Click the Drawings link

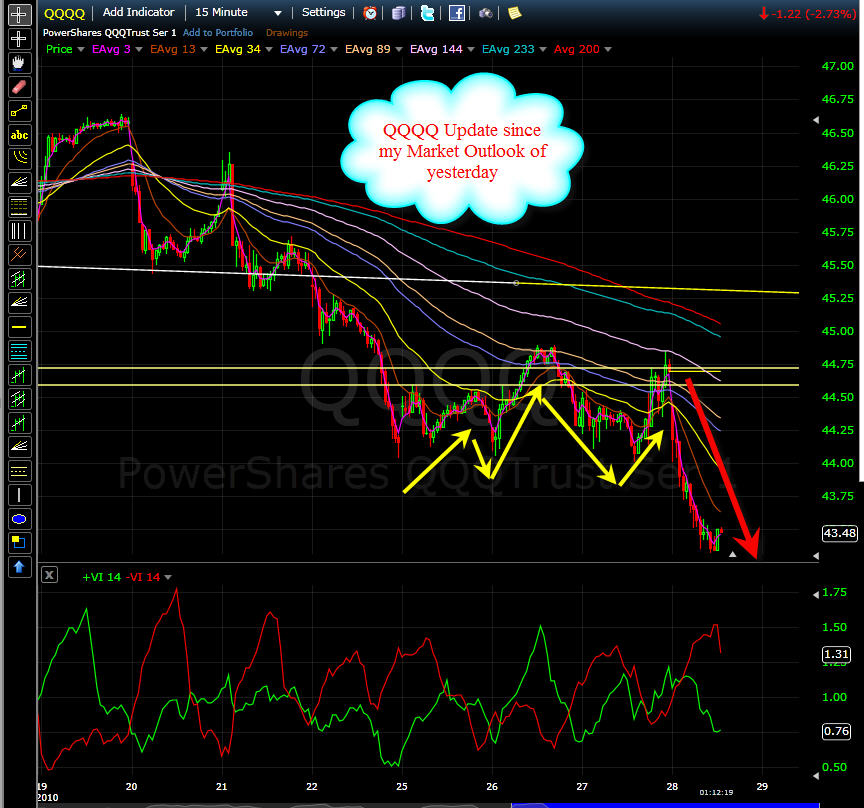coord(287,33)
